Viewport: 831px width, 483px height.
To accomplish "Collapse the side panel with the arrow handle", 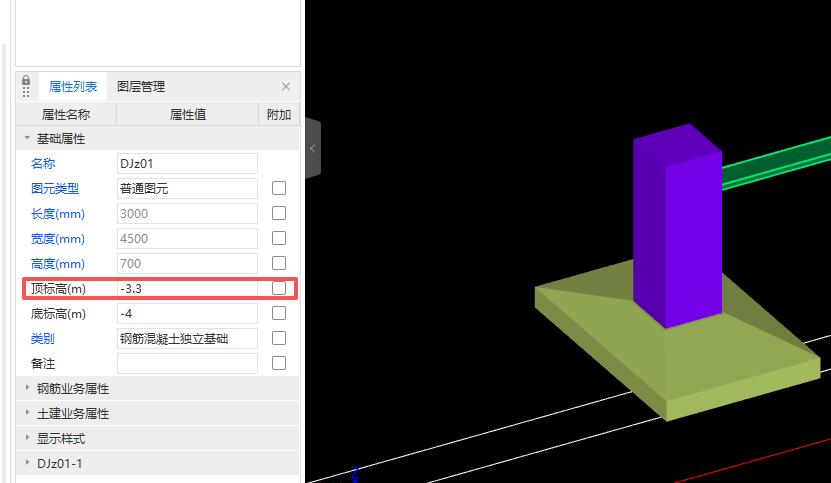I will click(x=313, y=148).
